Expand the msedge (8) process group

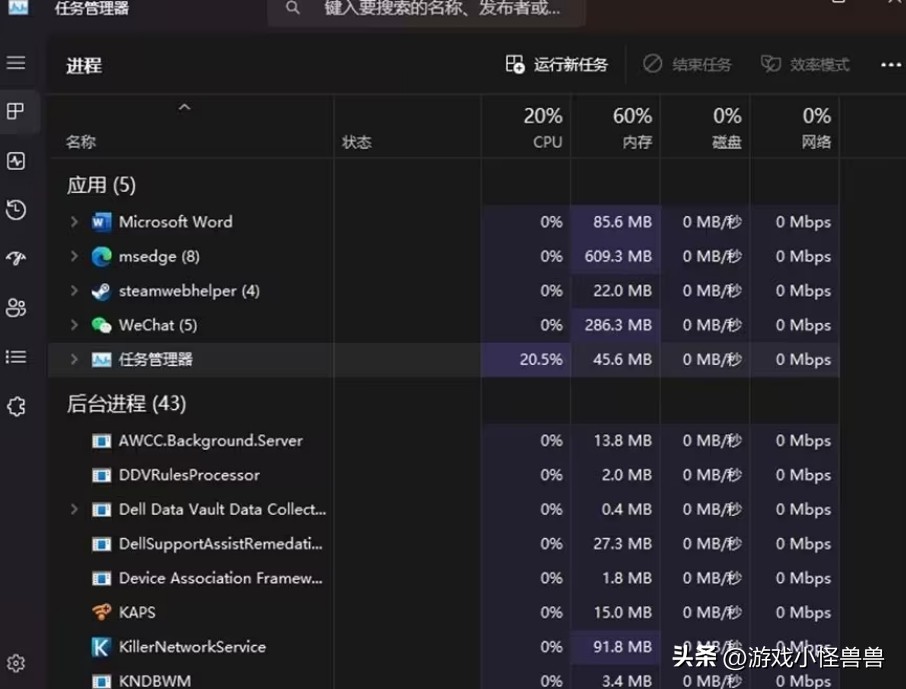(74, 257)
